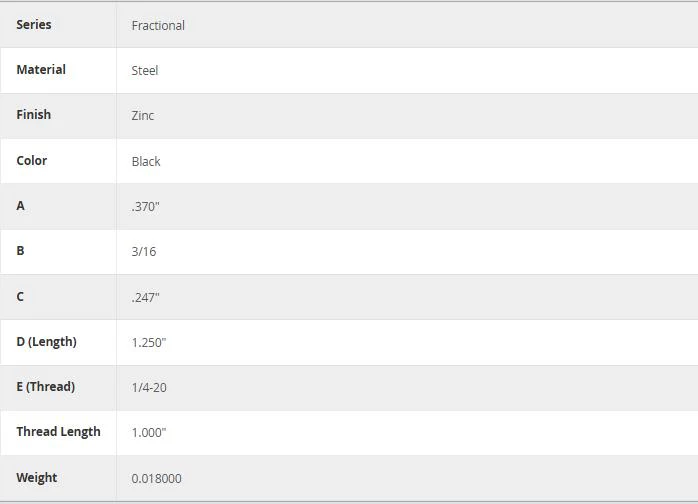Select the Color row label
Image resolution: width=698 pixels, height=504 pixels.
pyautogui.click(x=32, y=160)
